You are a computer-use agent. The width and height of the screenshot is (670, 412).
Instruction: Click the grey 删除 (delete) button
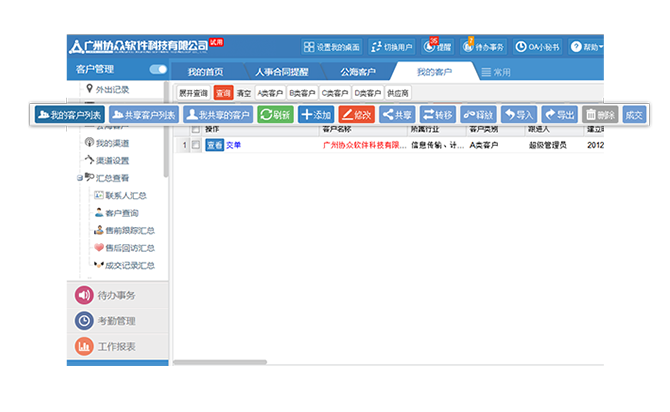click(x=600, y=115)
